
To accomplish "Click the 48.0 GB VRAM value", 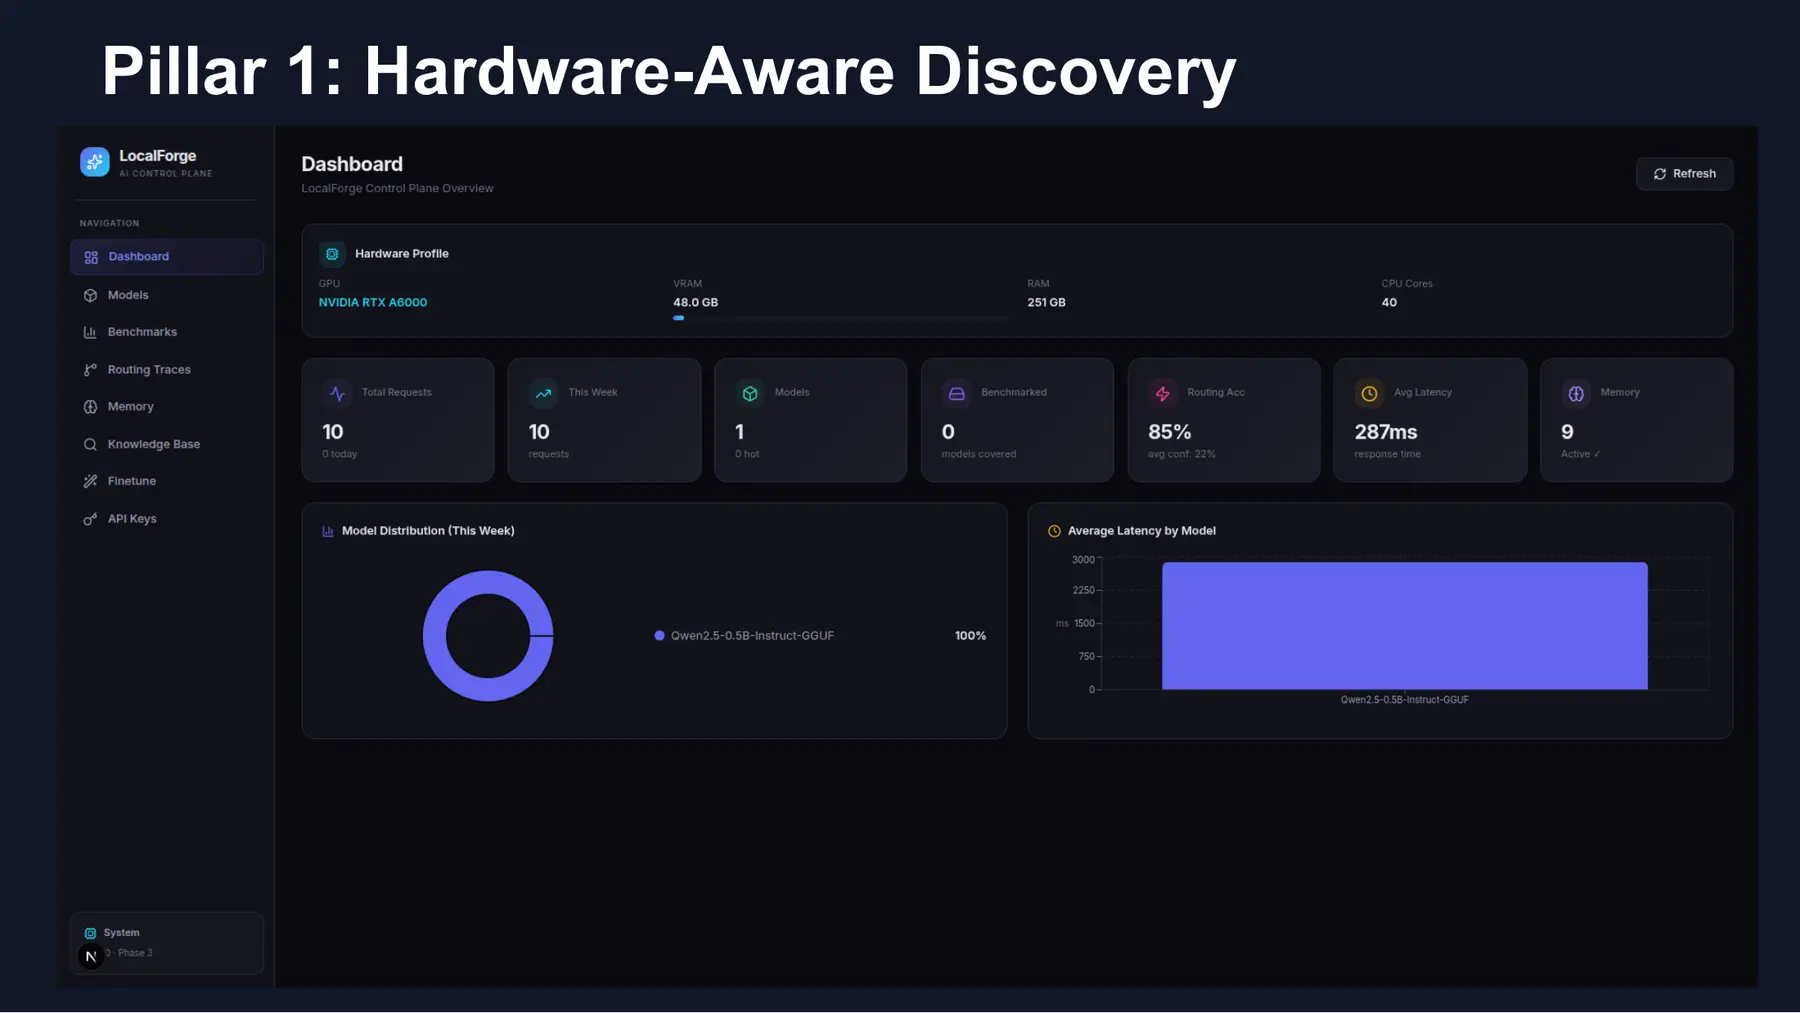I will tap(695, 302).
